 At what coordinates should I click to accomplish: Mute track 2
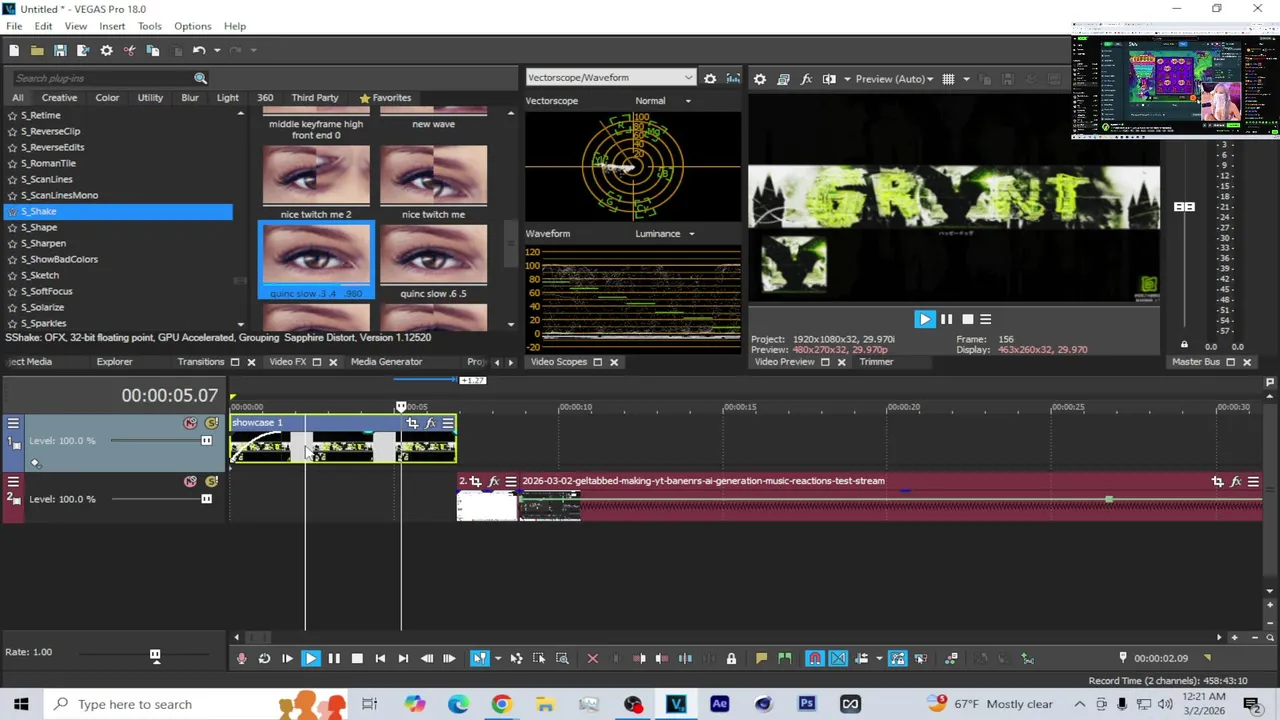(190, 482)
